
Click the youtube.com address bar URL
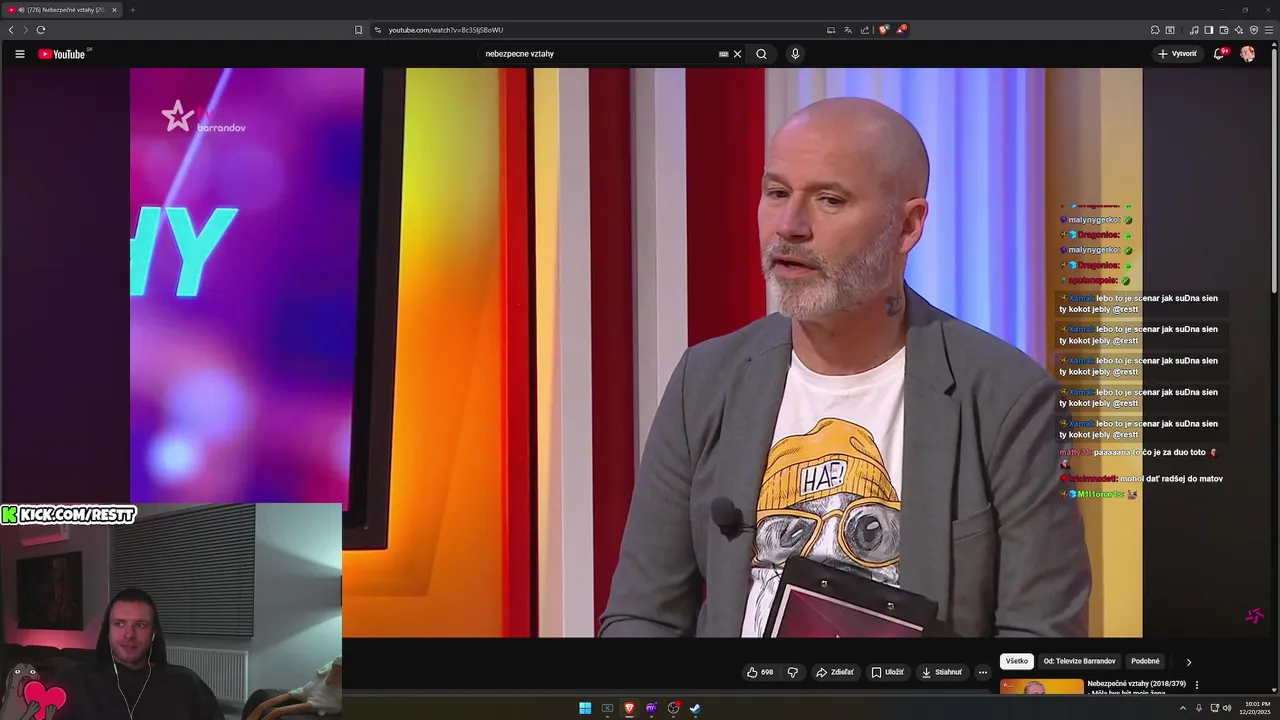point(446,30)
